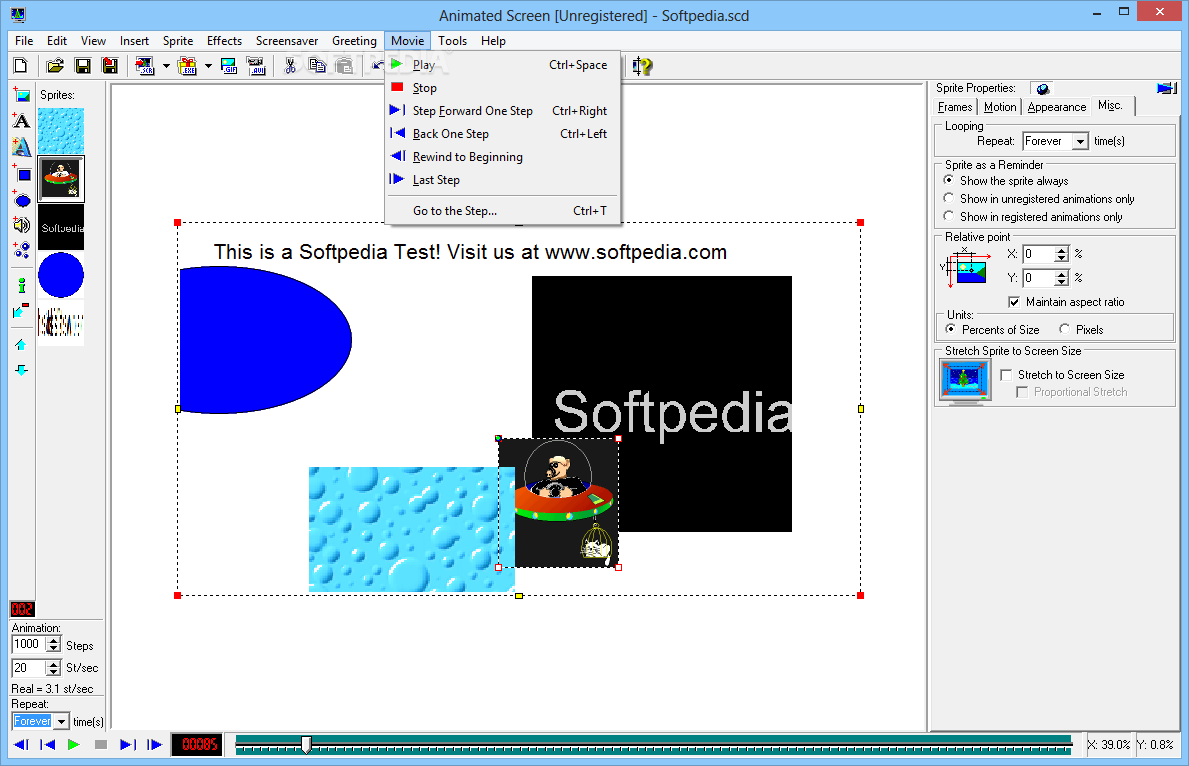Adjust St/sec speed spinner
Viewport: 1189px width, 766px height.
[x=53, y=667]
